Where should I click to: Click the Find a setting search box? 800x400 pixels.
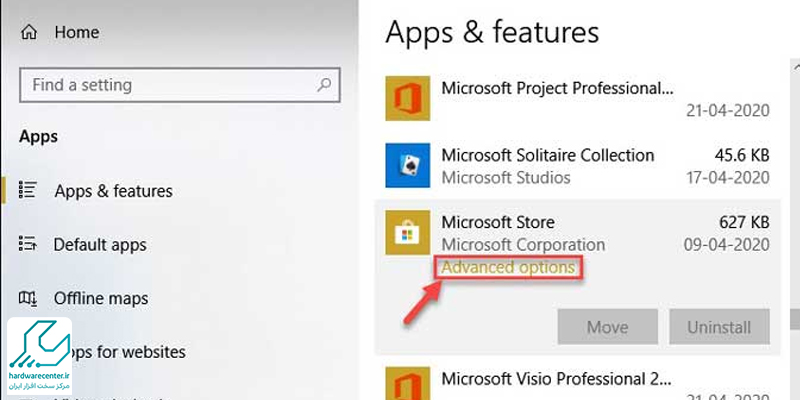tap(180, 85)
